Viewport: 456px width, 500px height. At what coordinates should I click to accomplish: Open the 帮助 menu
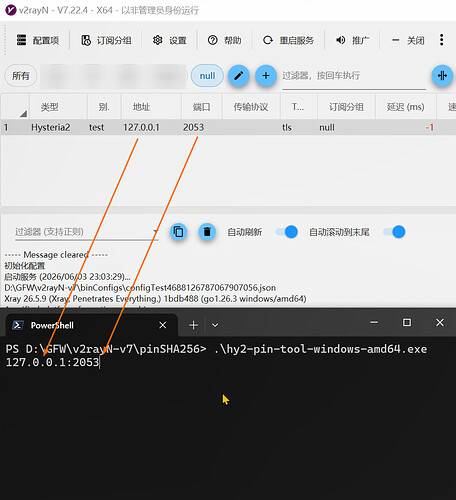(224, 40)
